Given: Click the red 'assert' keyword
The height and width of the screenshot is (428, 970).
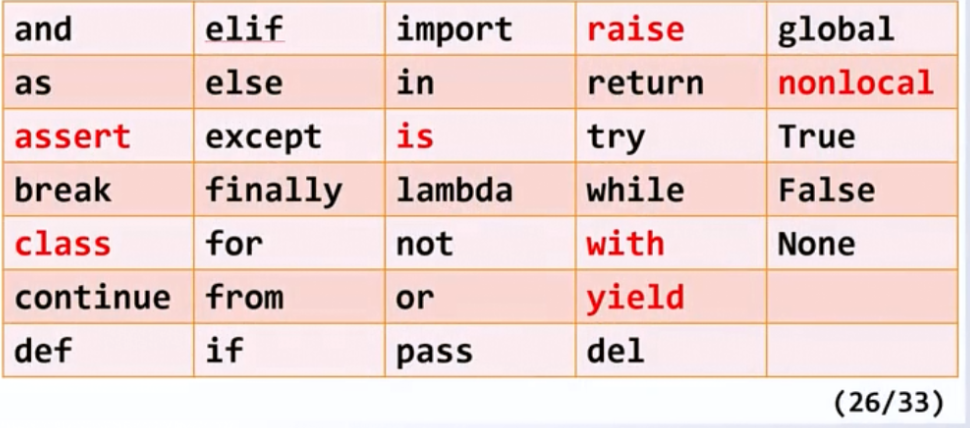Looking at the screenshot, I should pos(72,137).
